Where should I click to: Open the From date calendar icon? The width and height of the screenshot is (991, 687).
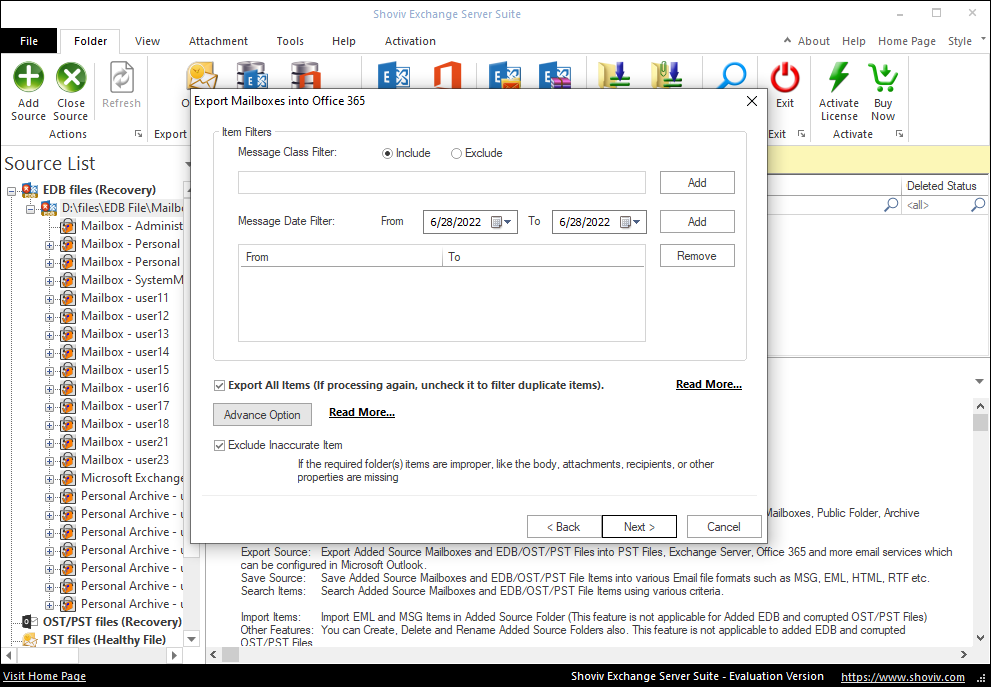pyautogui.click(x=497, y=222)
